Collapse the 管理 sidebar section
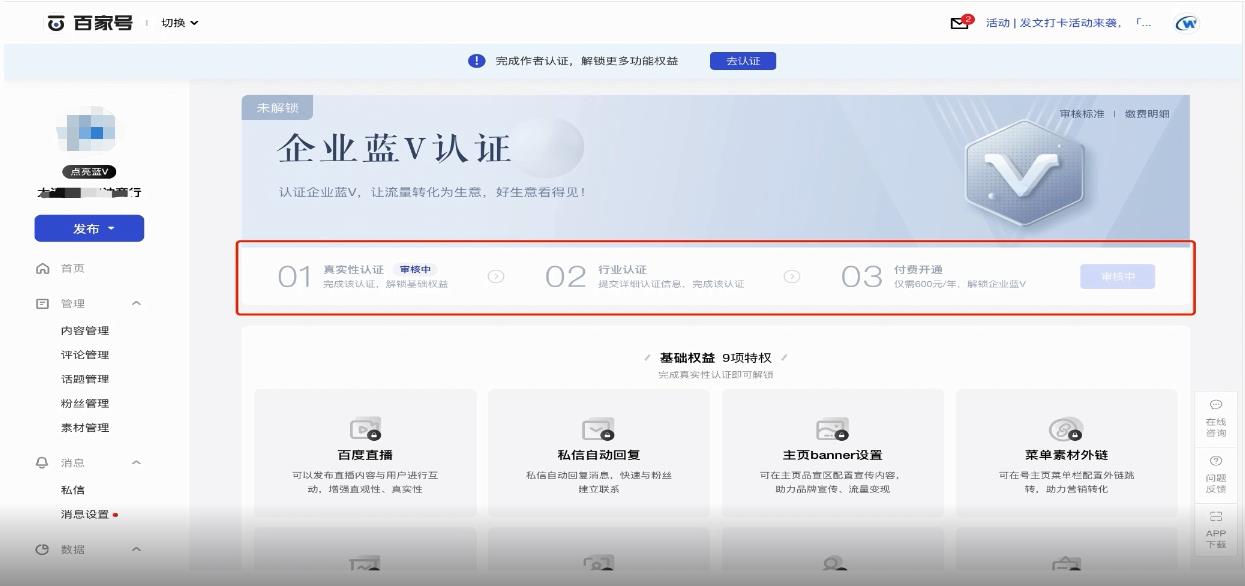Image resolution: width=1245 pixels, height=586 pixels. point(137,304)
